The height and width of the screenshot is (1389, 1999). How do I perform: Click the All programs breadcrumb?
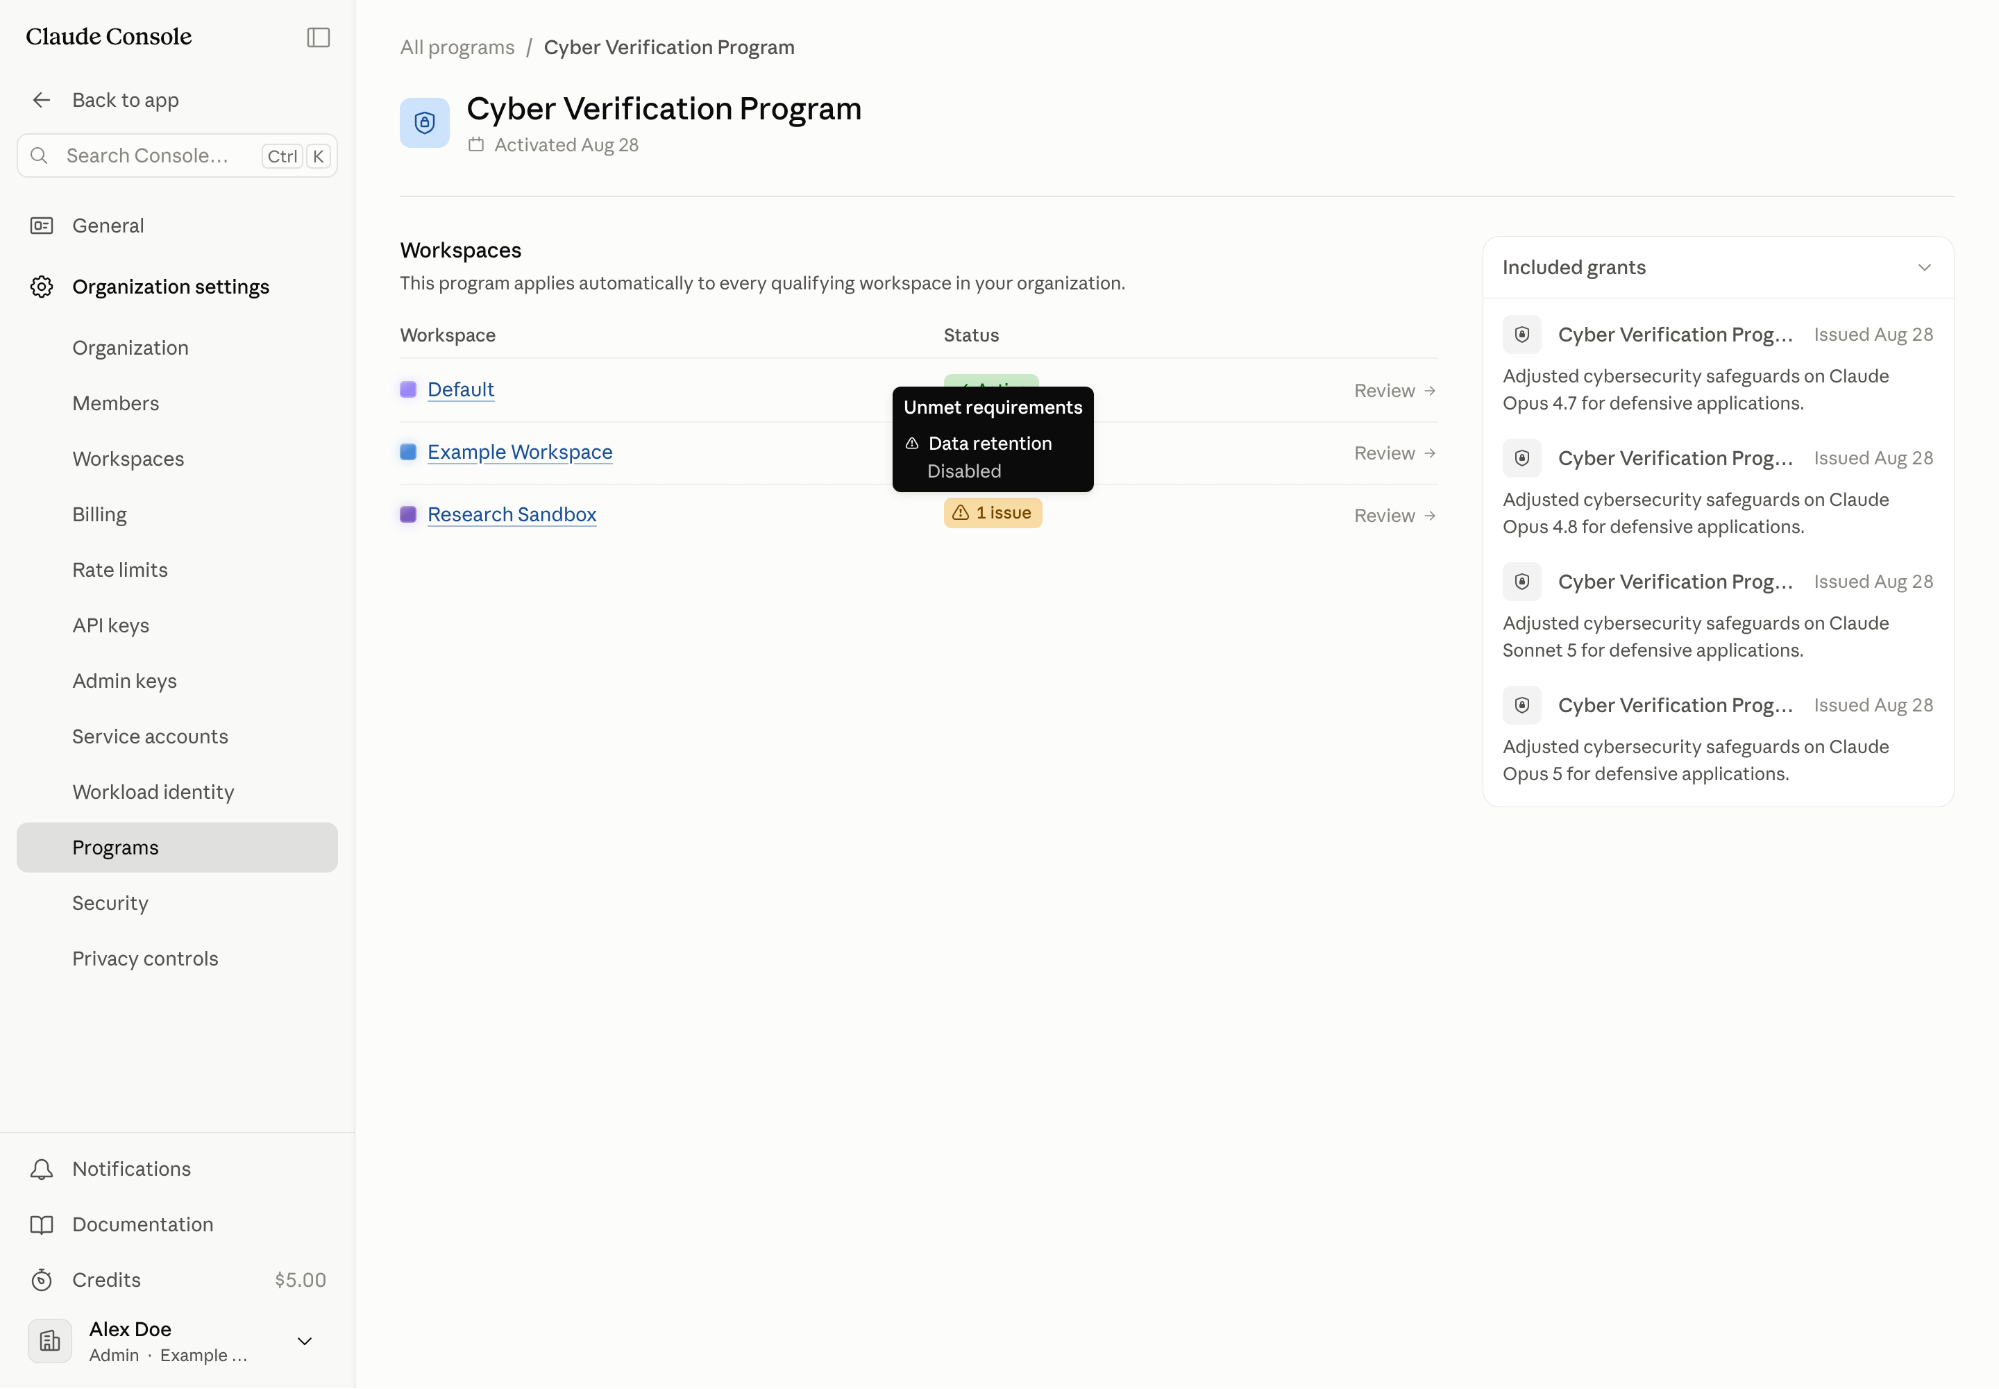[x=457, y=47]
